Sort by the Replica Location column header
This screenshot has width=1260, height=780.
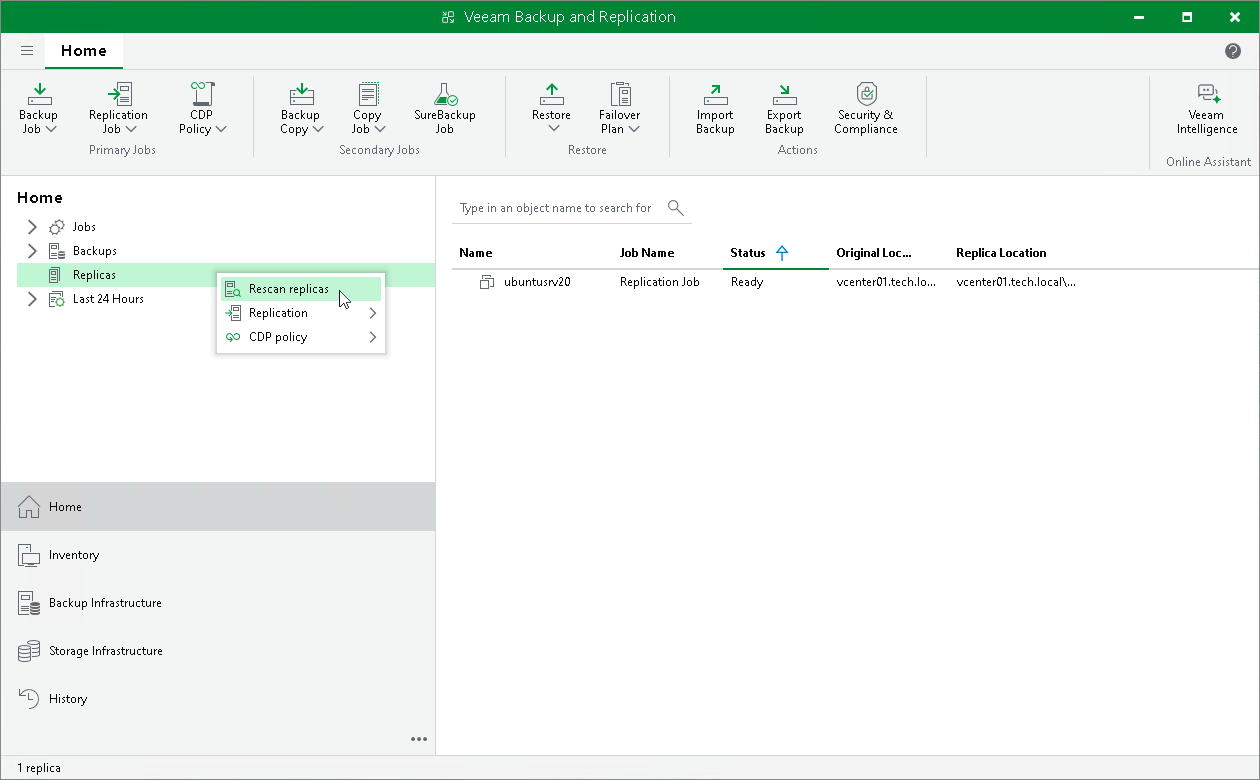pyautogui.click(x=1001, y=253)
